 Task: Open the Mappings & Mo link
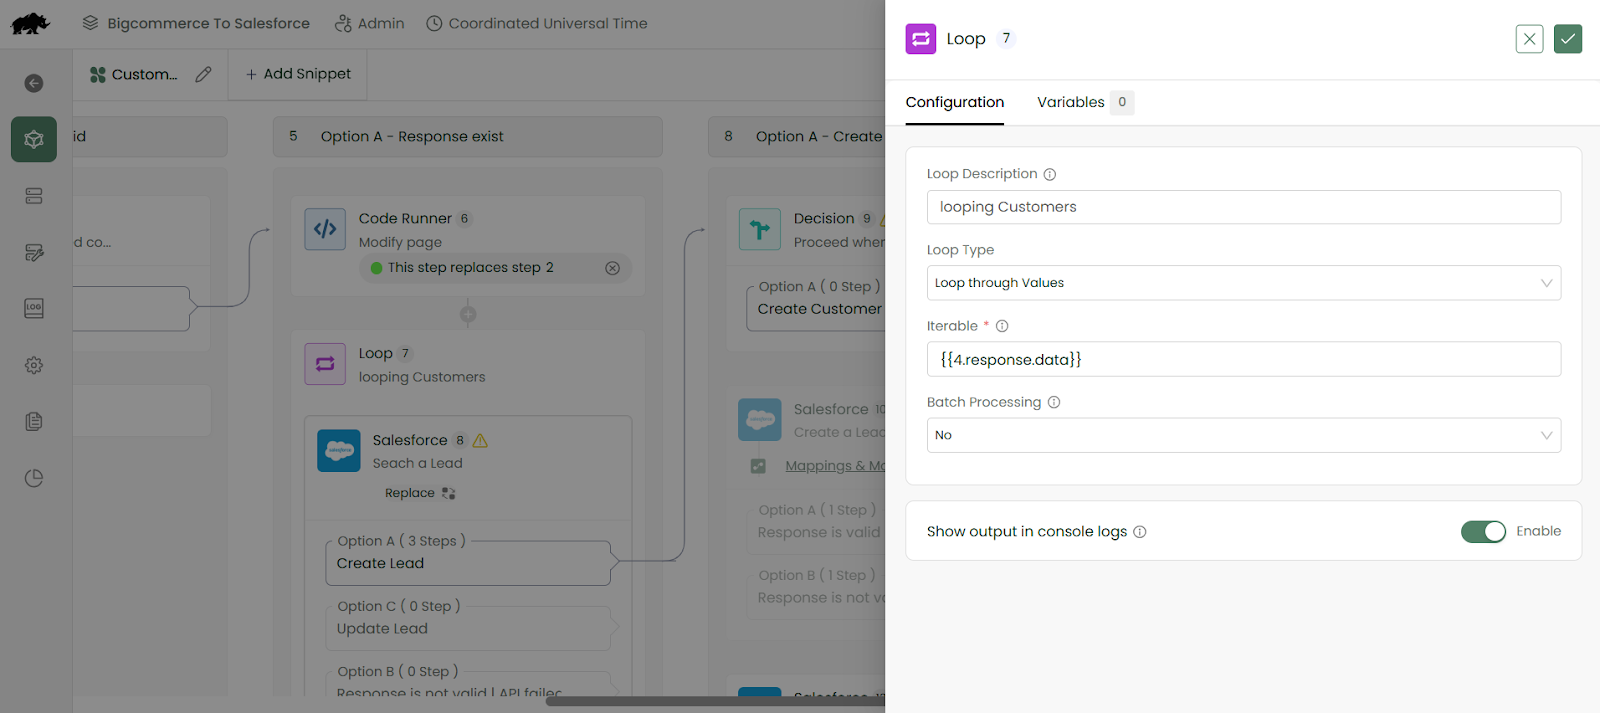pos(835,466)
